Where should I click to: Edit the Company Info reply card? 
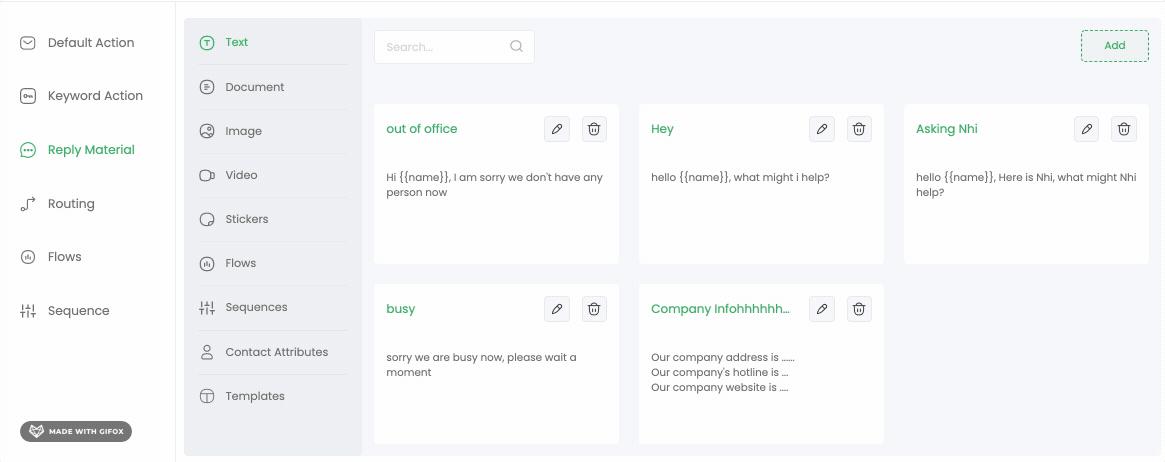[822, 309]
